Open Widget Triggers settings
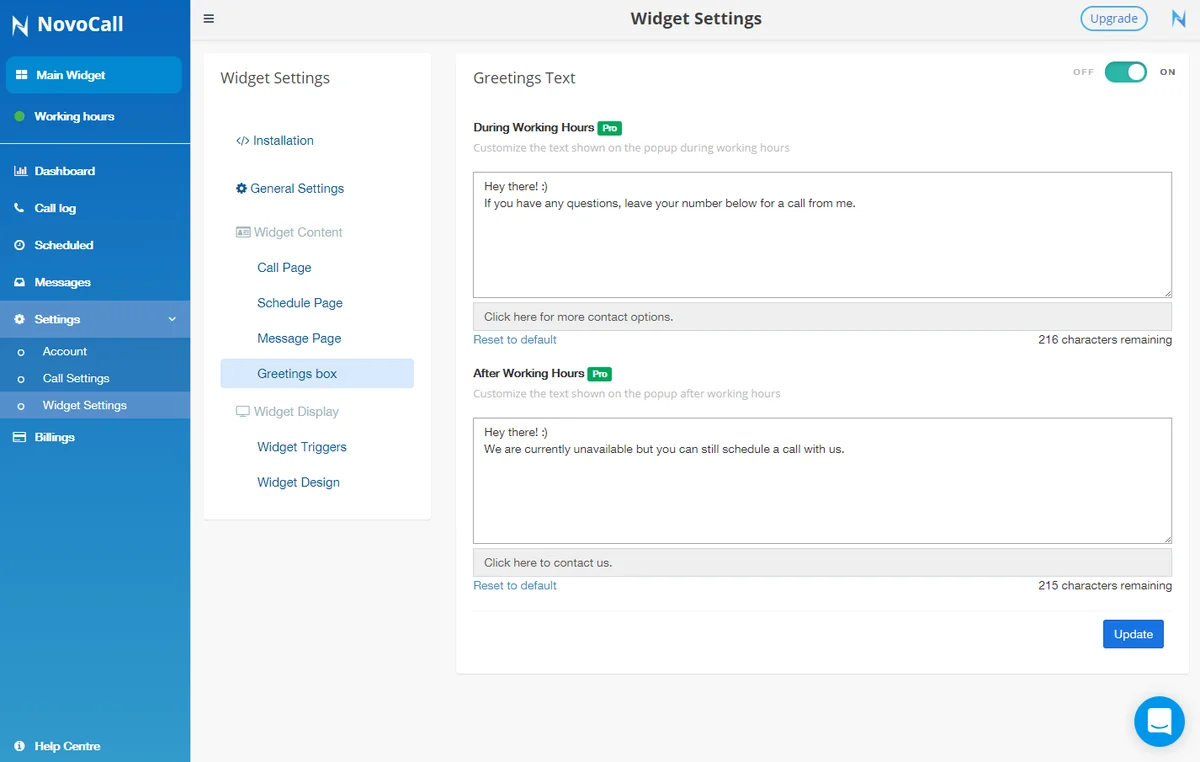This screenshot has height=762, width=1200. coord(302,447)
